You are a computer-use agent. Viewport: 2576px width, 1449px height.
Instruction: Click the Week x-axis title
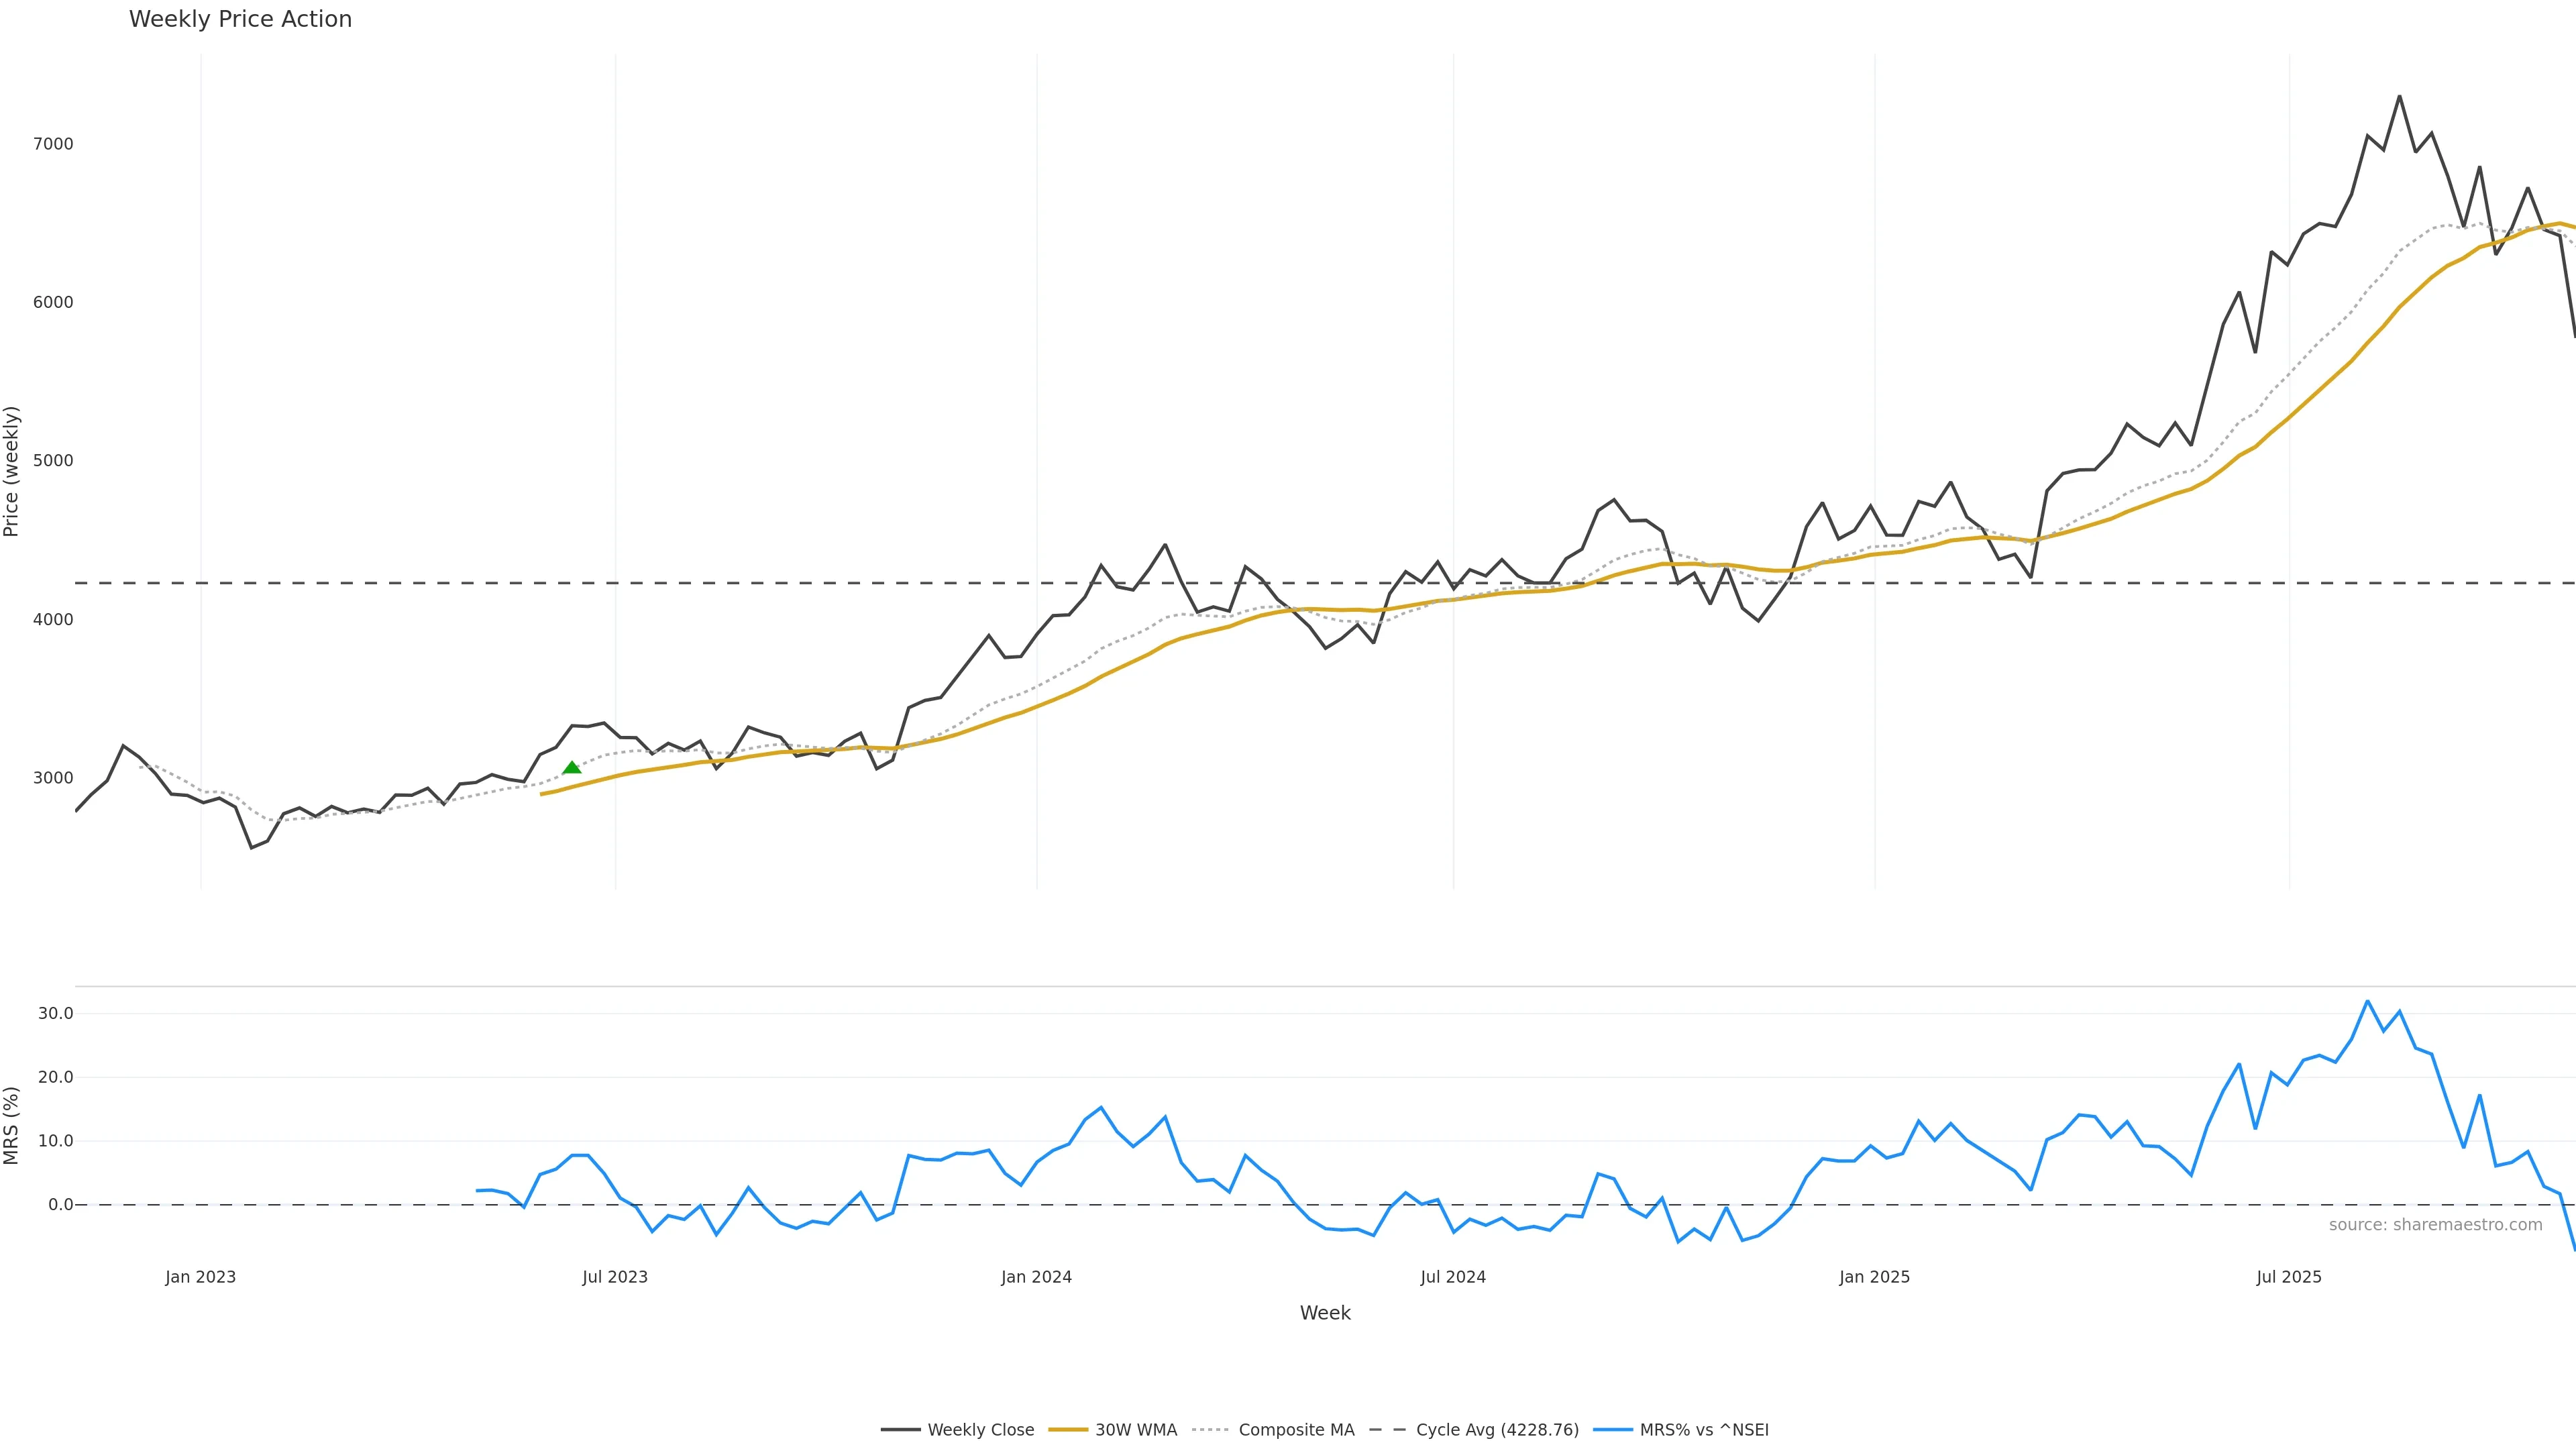tap(1325, 1313)
